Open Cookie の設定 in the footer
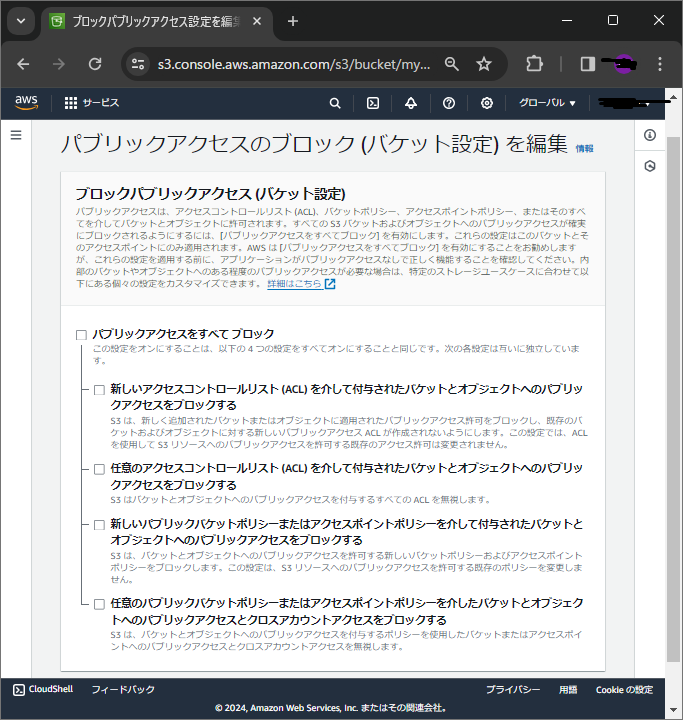This screenshot has height=720, width=683. (624, 690)
